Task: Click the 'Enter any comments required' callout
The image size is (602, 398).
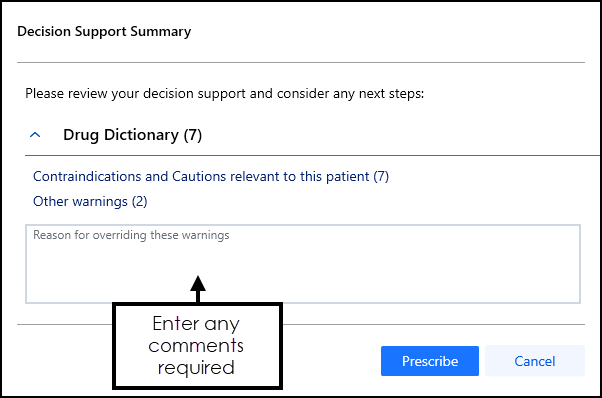Action: click(197, 345)
